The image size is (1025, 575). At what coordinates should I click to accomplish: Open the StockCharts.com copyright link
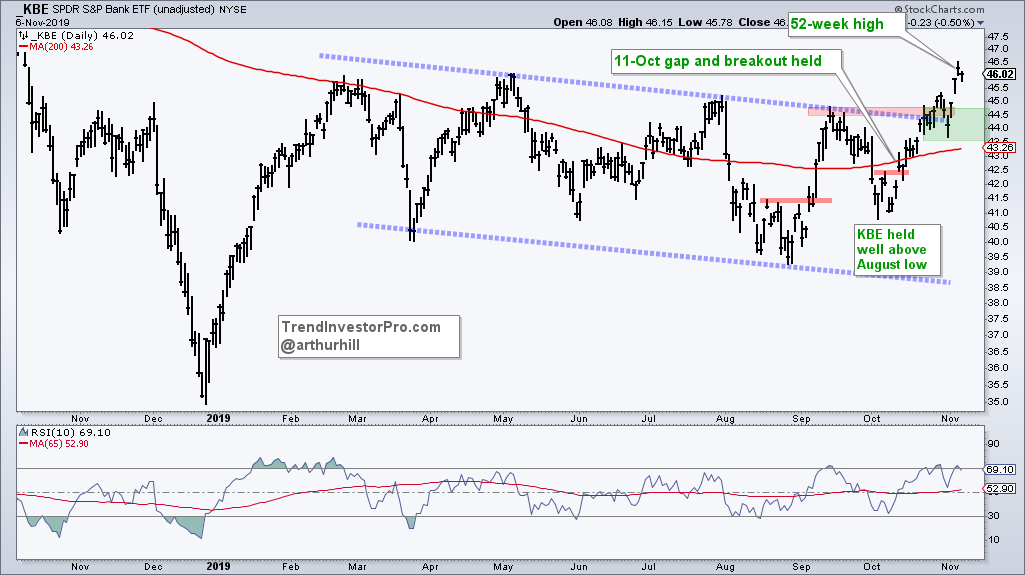pyautogui.click(x=939, y=9)
